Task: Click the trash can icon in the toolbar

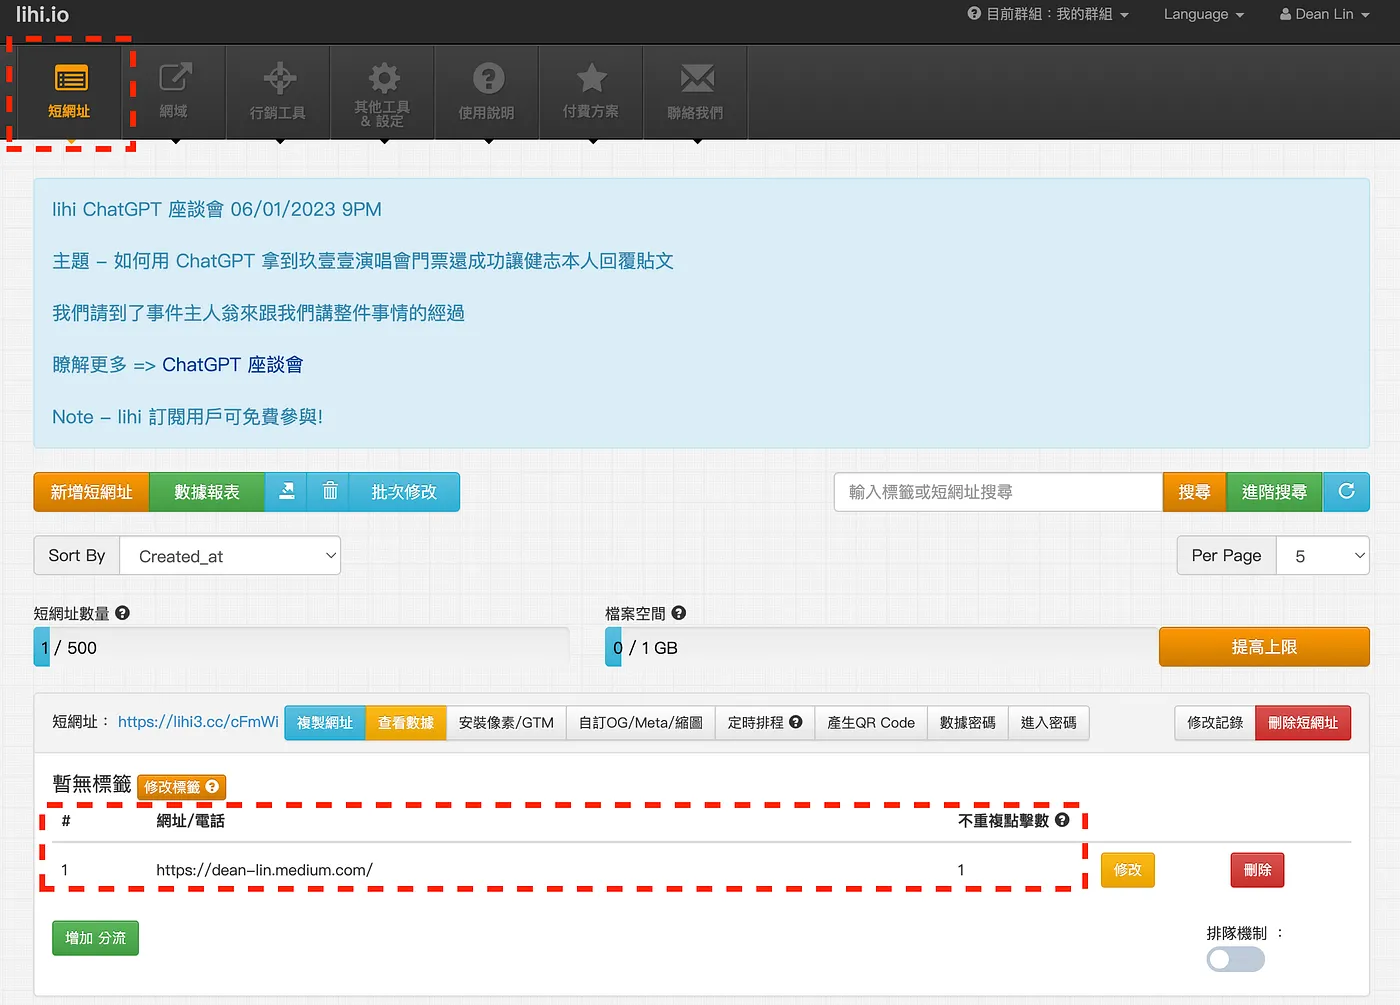Action: [329, 492]
